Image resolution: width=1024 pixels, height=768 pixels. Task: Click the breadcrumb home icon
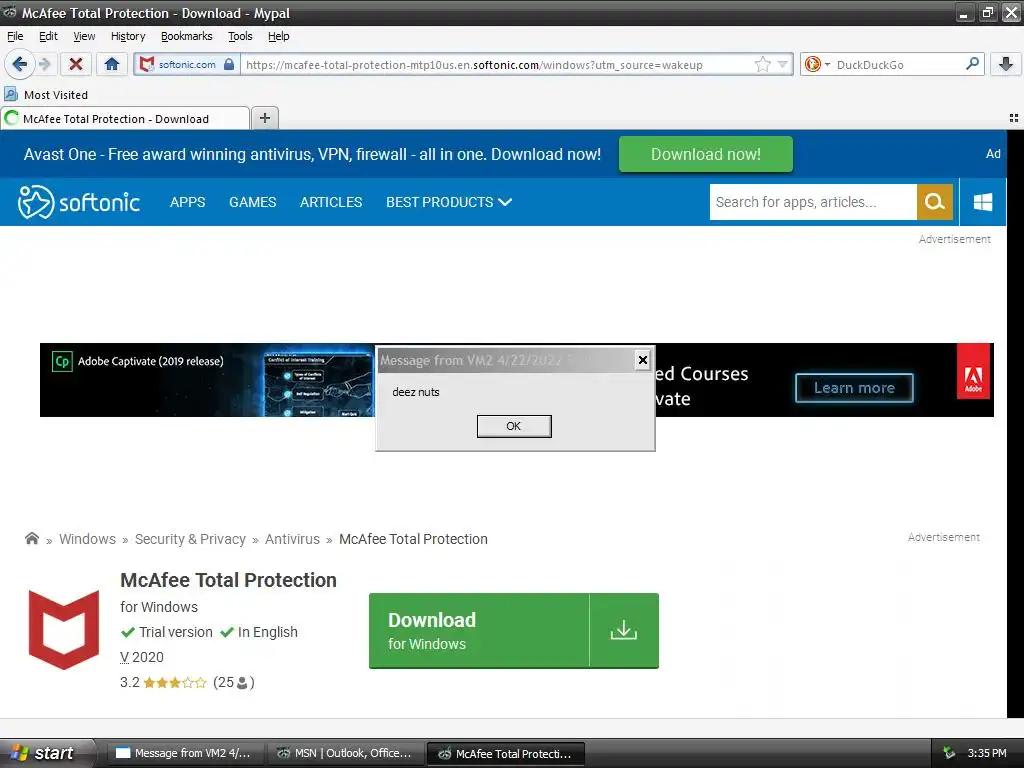[x=31, y=538]
